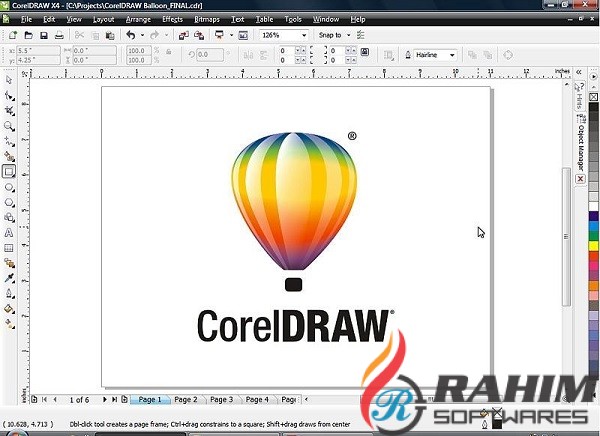Switch to Page 4 tab
The image size is (600, 436).
pos(257,400)
